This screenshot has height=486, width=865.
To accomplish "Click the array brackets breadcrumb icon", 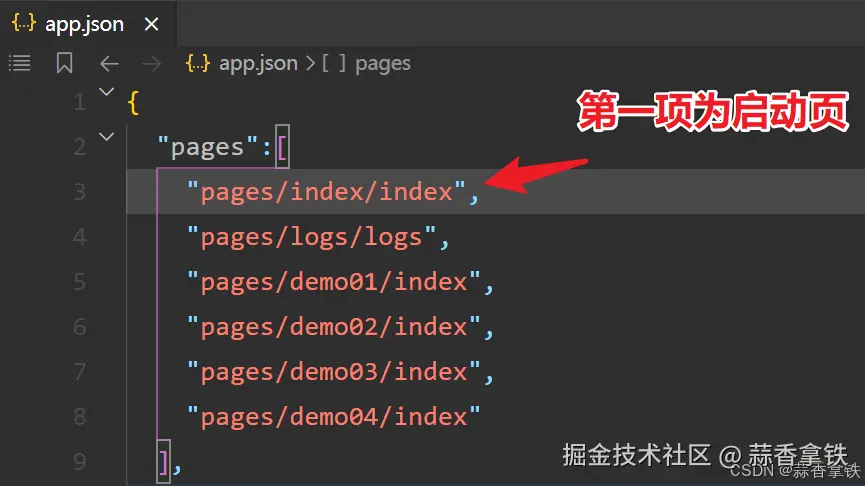I will point(334,63).
